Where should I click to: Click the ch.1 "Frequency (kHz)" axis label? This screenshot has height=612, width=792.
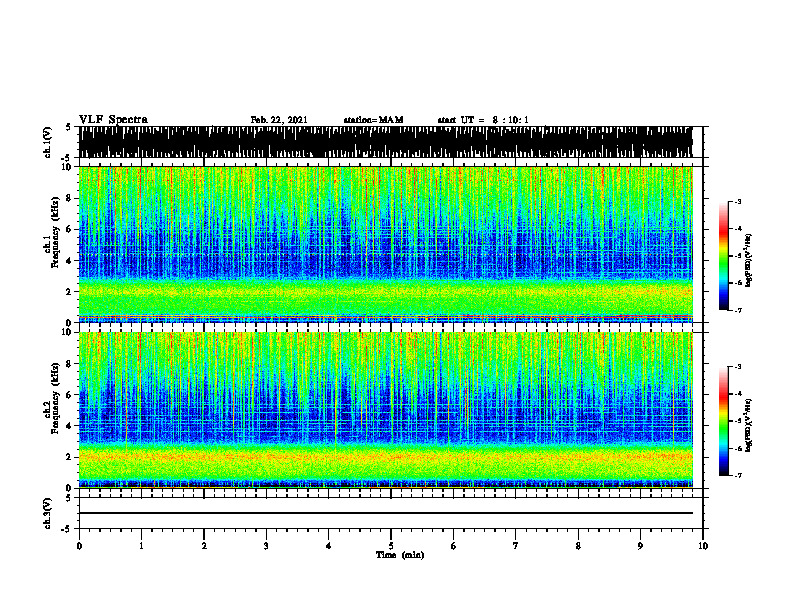tap(55, 233)
